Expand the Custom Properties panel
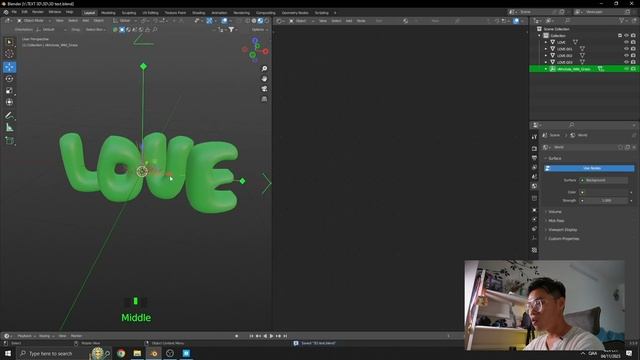Viewport: 640px width, 360px height. (563, 238)
